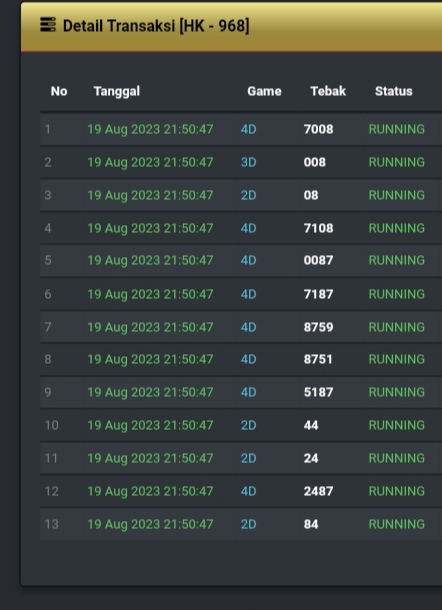Click tebak number 08 in row 3
Viewport: 442px width, 610px height.
311,195
